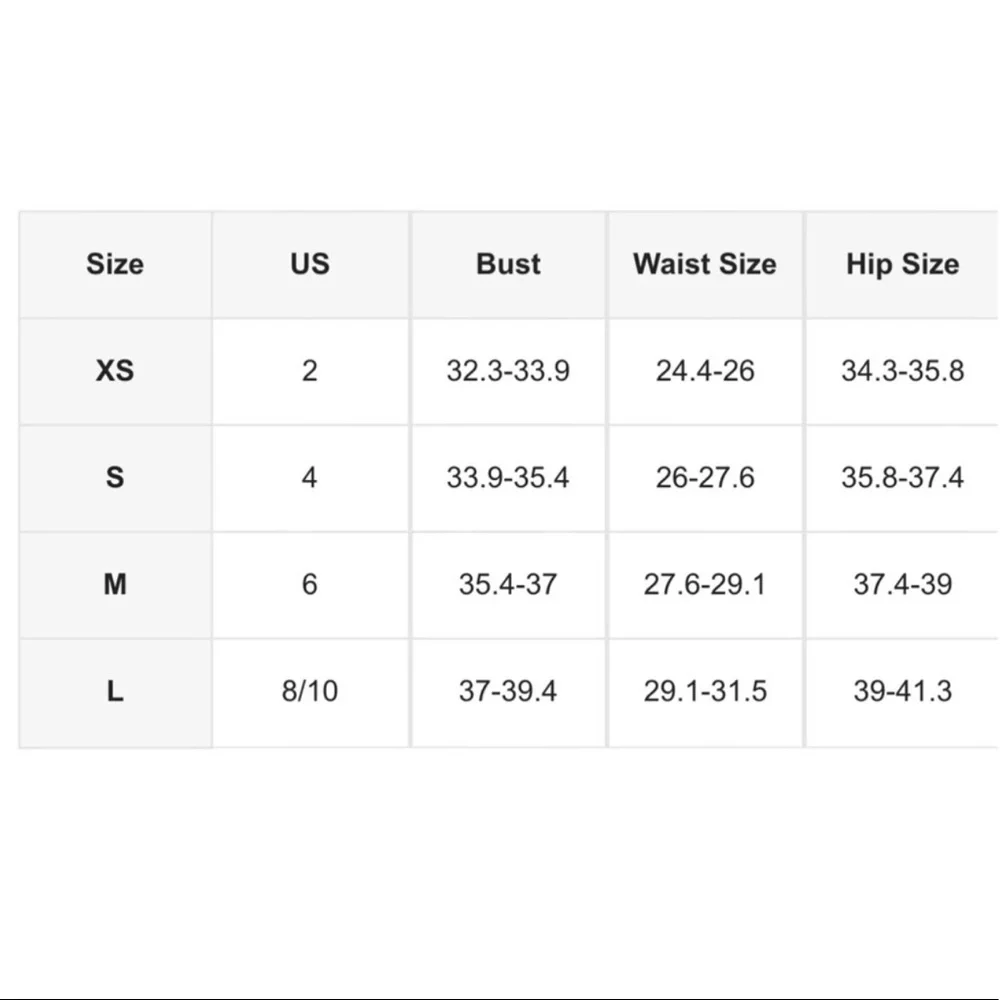Select bust measurement 35.4-37 cell
The width and height of the screenshot is (1000, 1000).
coord(508,584)
